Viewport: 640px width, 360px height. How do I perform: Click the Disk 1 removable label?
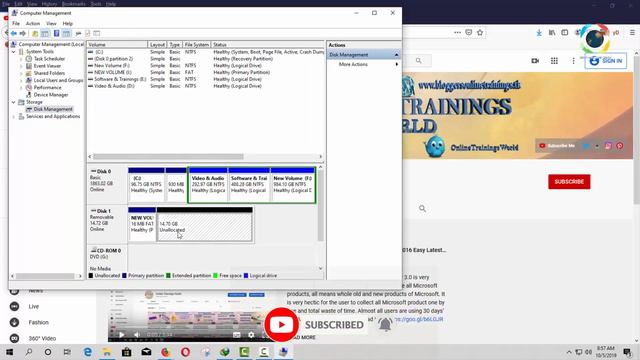pyautogui.click(x=107, y=224)
